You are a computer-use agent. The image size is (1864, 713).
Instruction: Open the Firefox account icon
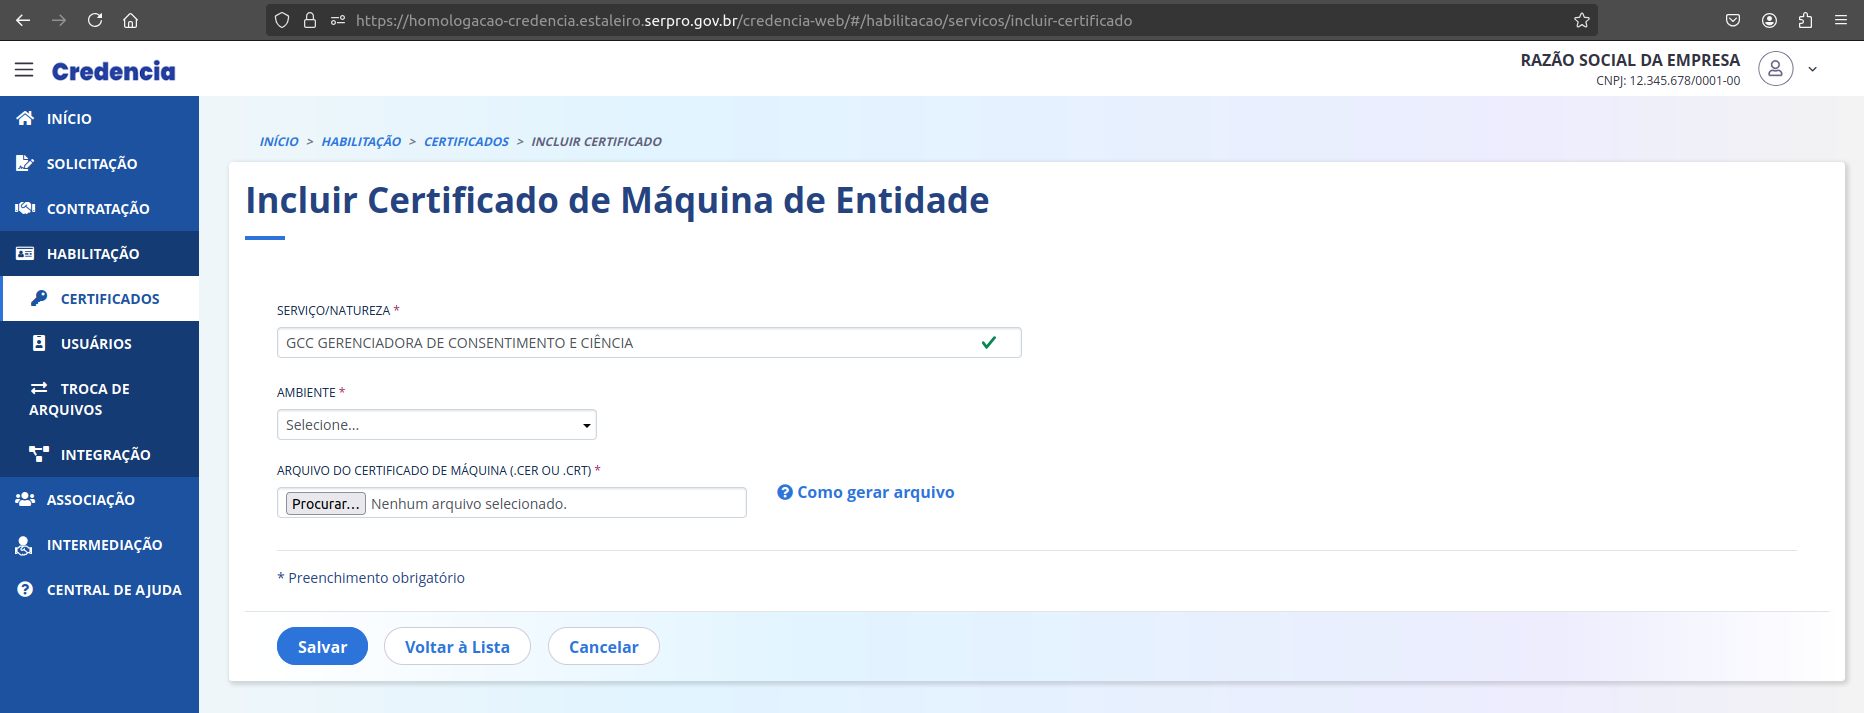point(1769,20)
